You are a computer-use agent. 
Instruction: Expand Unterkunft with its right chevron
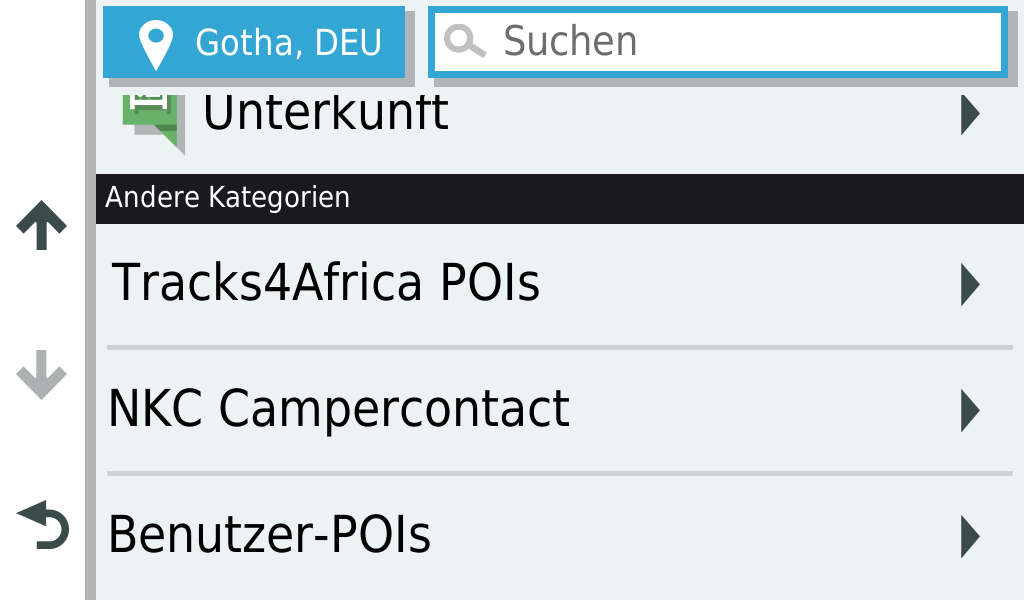[x=969, y=115]
